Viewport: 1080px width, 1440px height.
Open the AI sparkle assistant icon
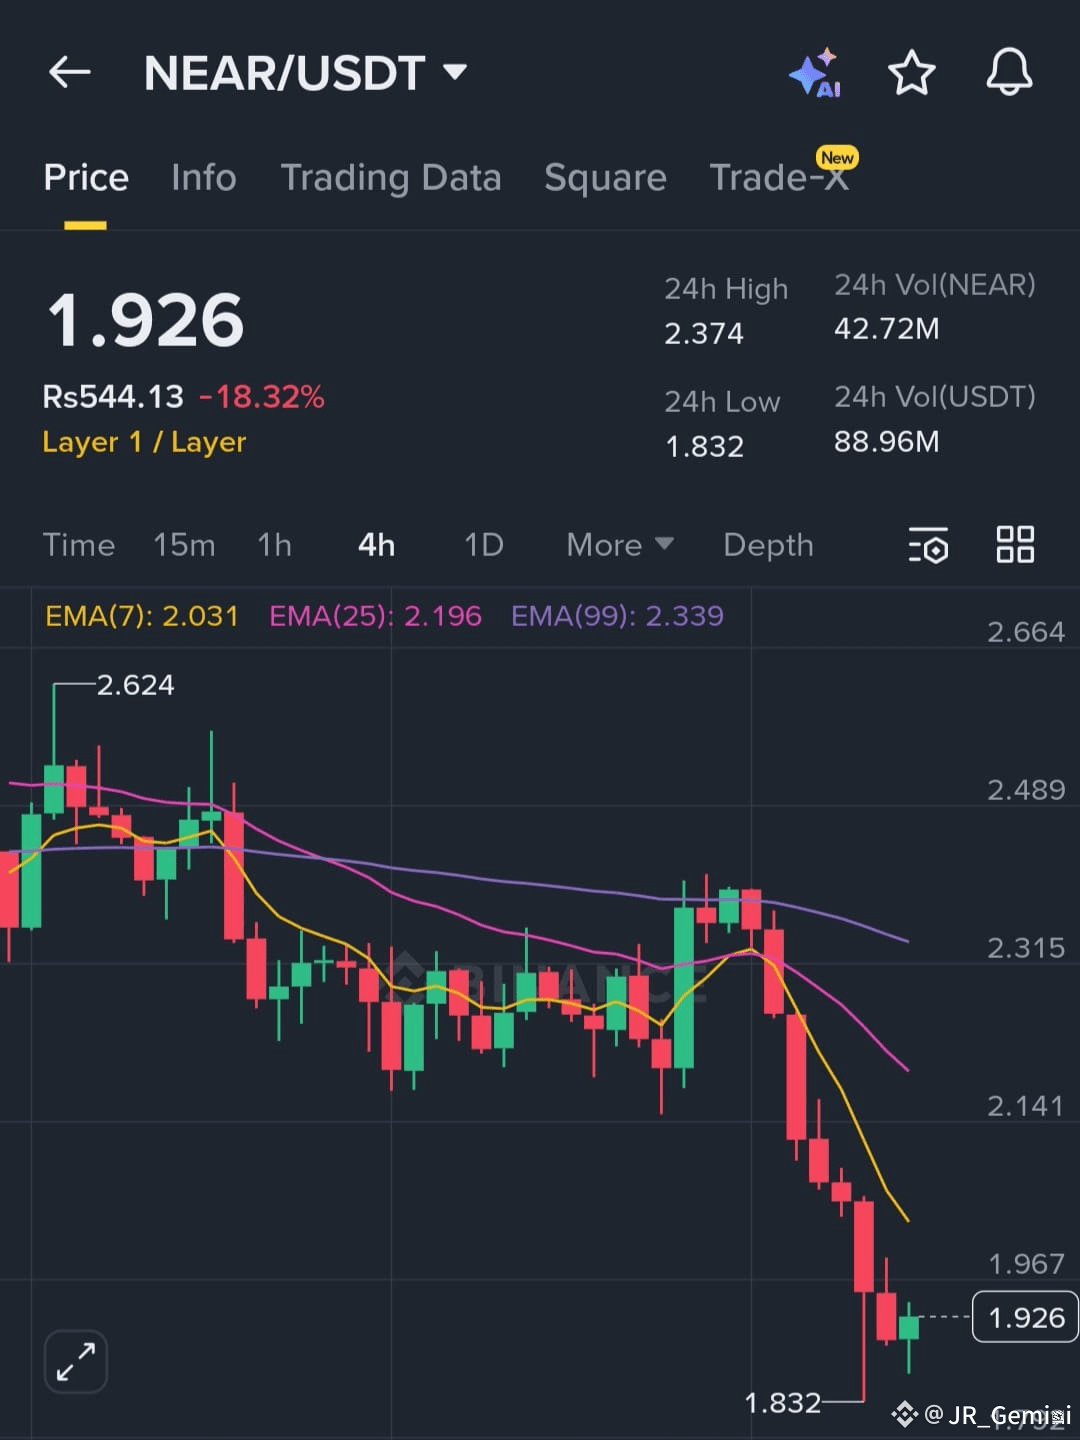pos(815,72)
